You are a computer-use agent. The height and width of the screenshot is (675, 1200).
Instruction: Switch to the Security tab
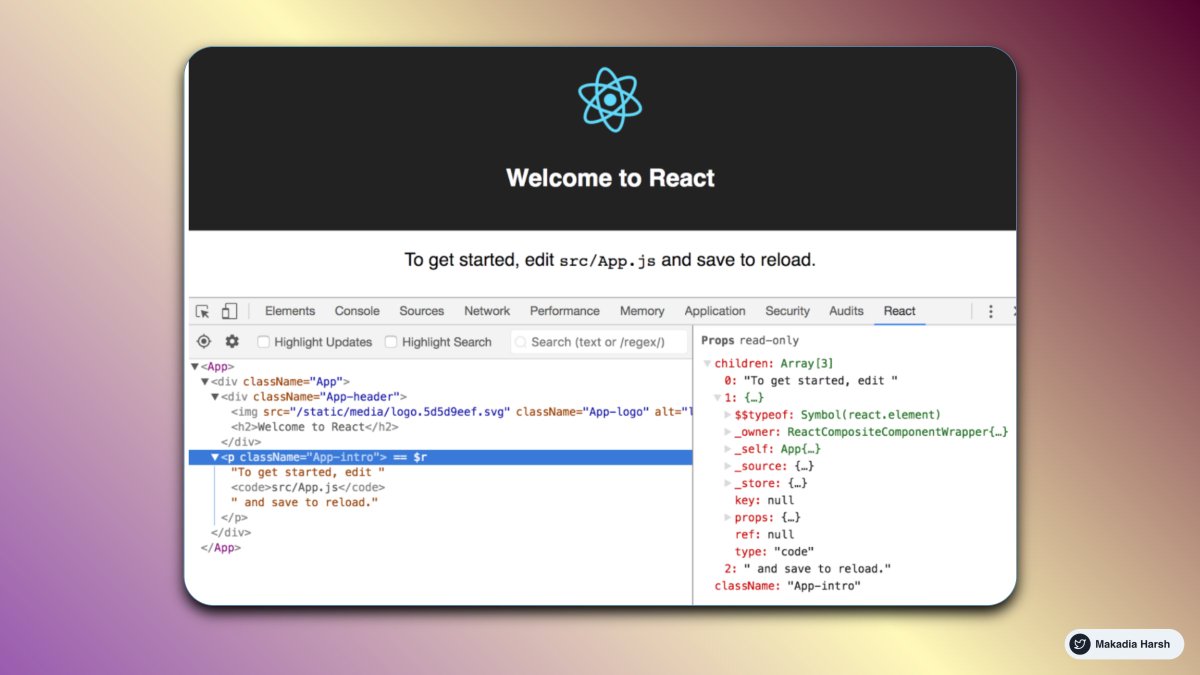click(787, 311)
